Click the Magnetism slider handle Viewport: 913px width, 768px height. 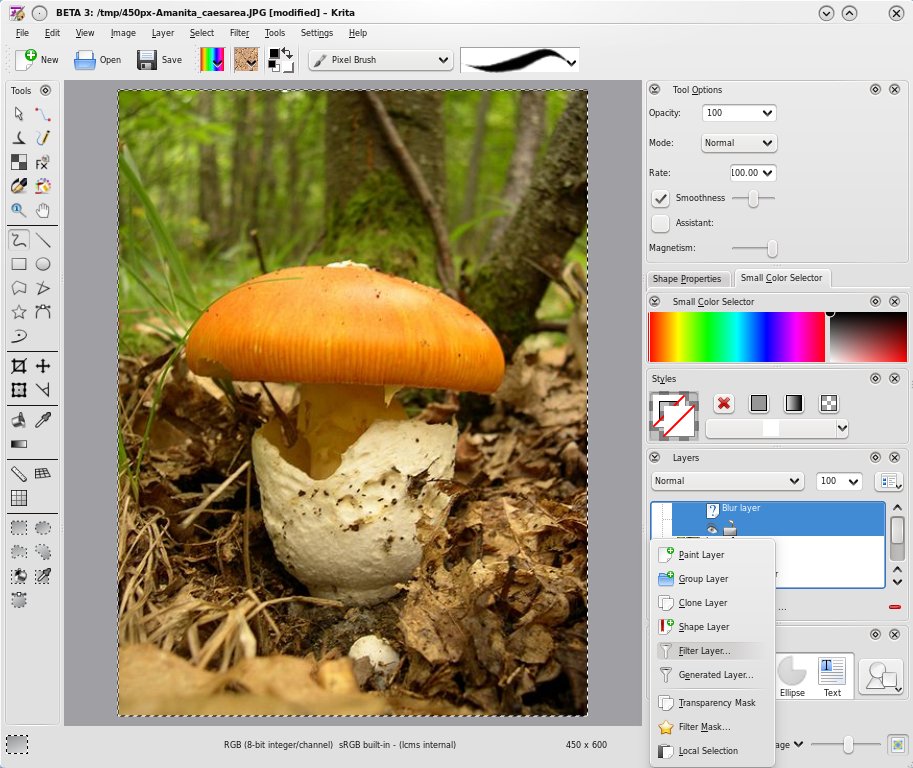(771, 248)
